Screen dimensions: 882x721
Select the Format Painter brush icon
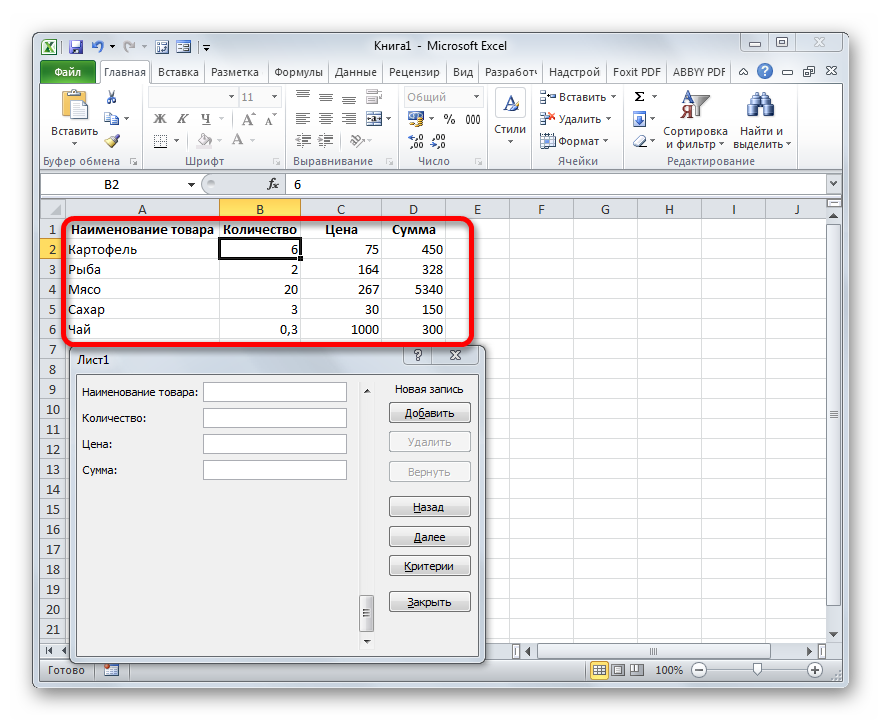coord(112,141)
